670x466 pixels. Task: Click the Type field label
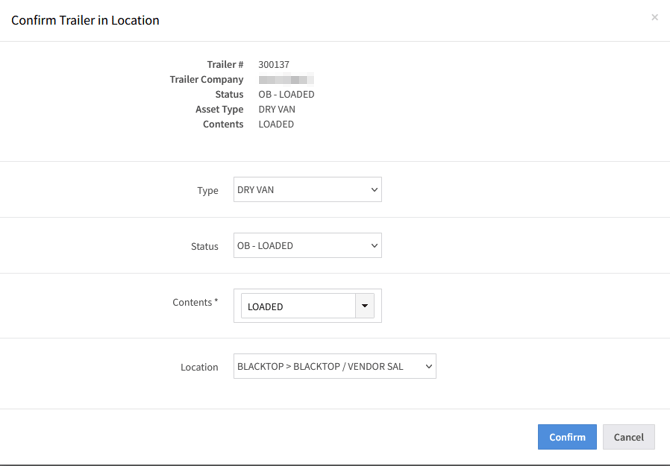tap(207, 191)
